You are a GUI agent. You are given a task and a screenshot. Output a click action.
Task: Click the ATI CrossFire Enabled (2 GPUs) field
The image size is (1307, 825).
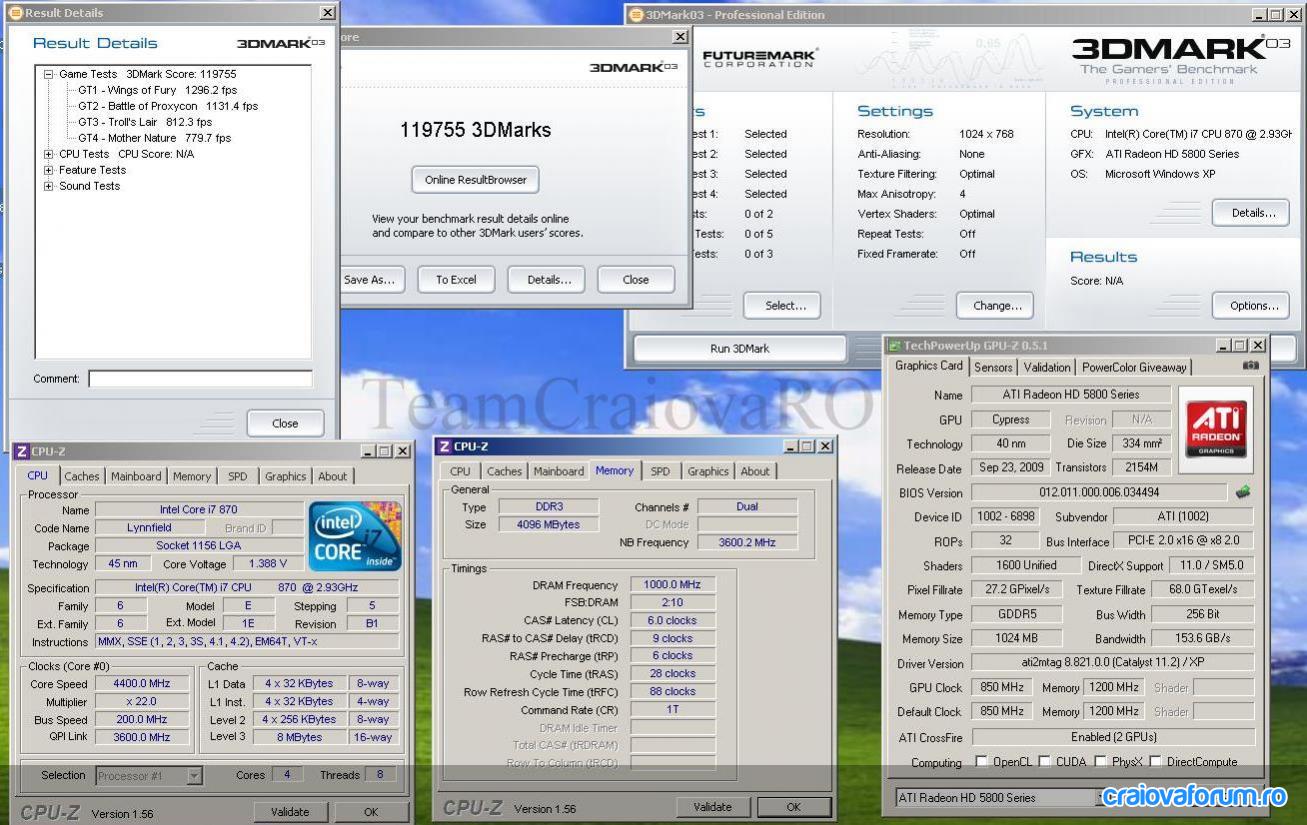(1113, 737)
